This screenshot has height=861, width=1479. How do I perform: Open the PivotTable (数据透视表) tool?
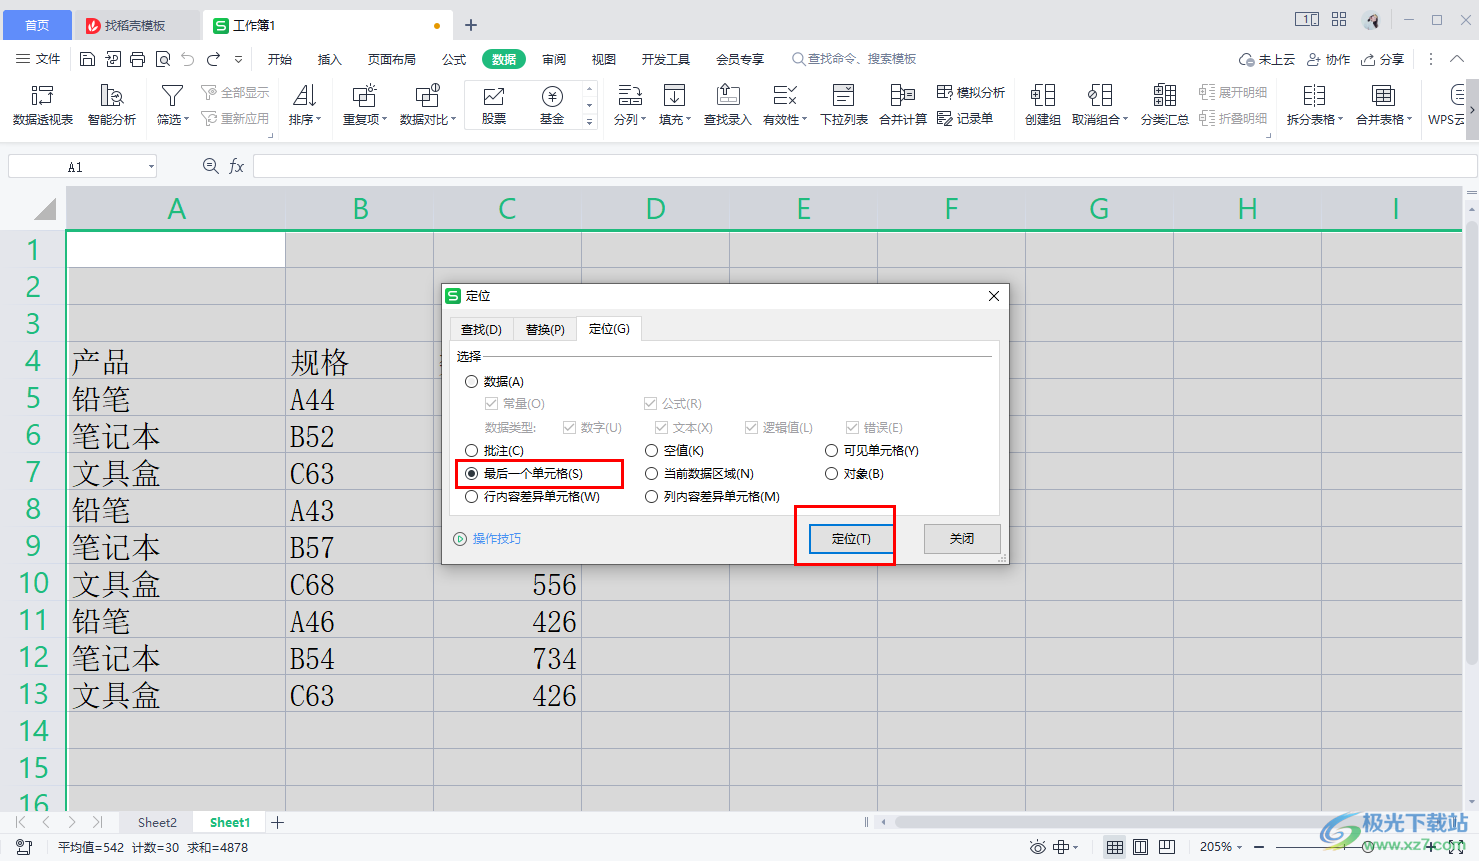tap(43, 105)
